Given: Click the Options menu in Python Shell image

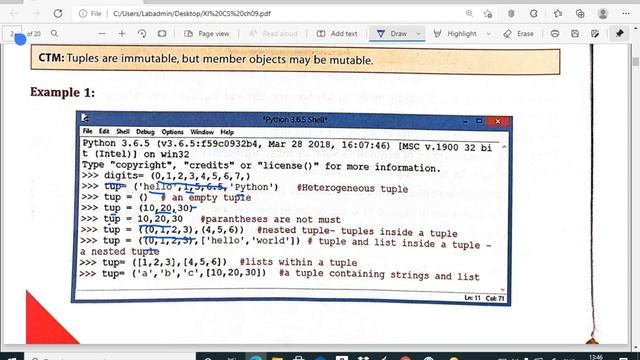Looking at the screenshot, I should tap(173, 132).
